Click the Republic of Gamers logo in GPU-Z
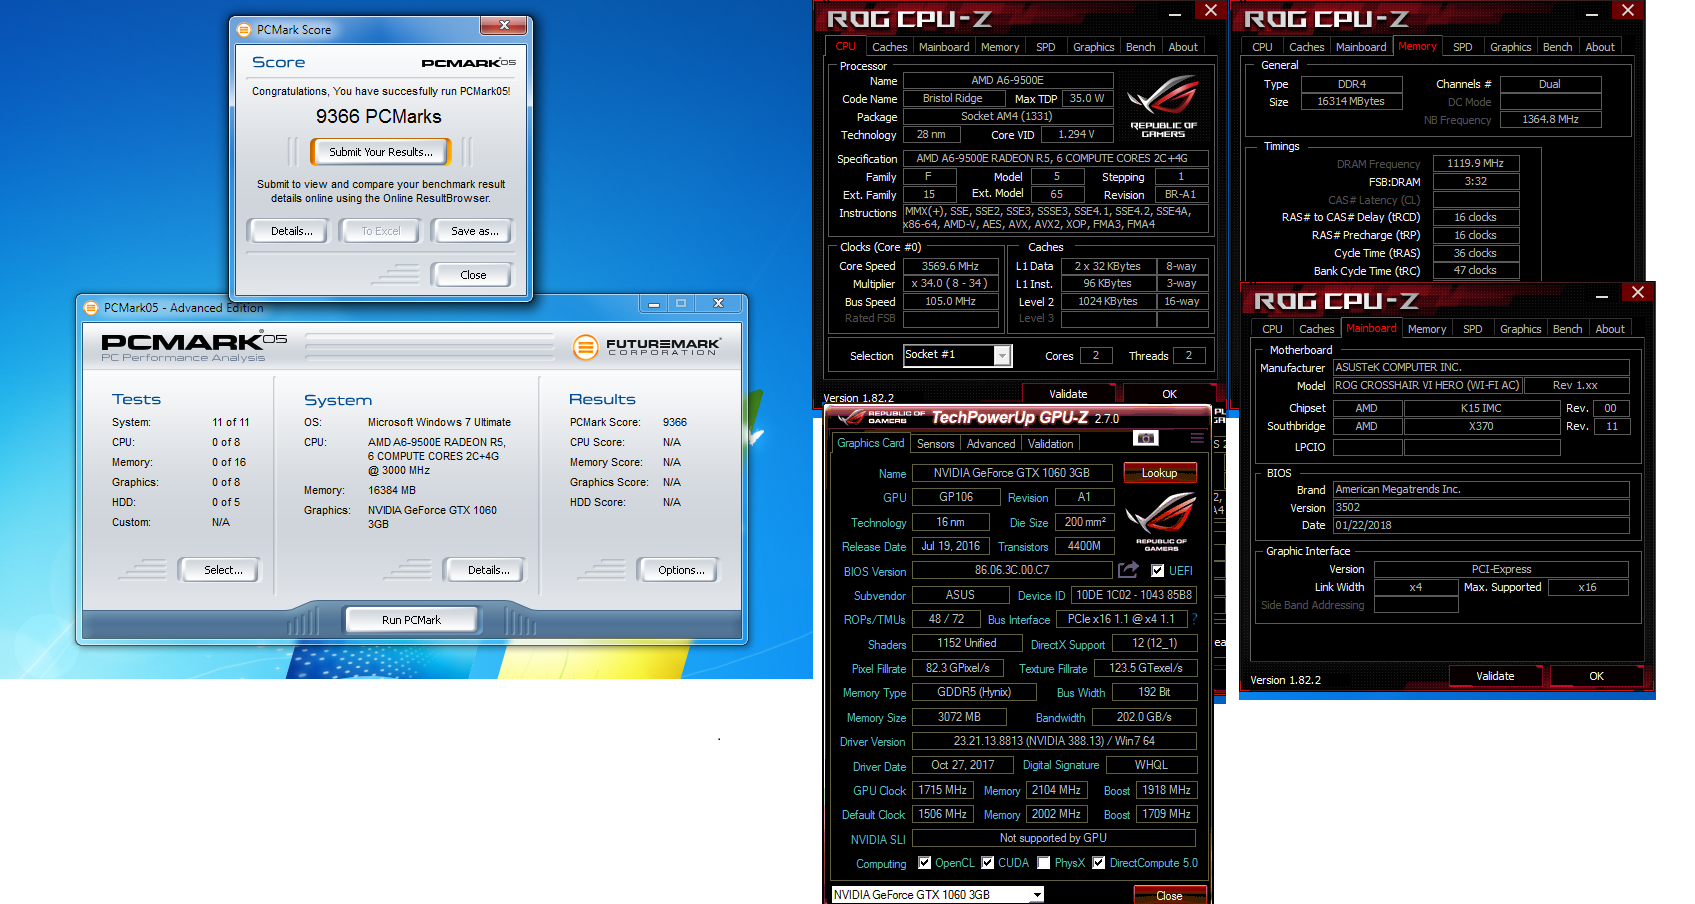The width and height of the screenshot is (1695, 904). coord(1161,524)
